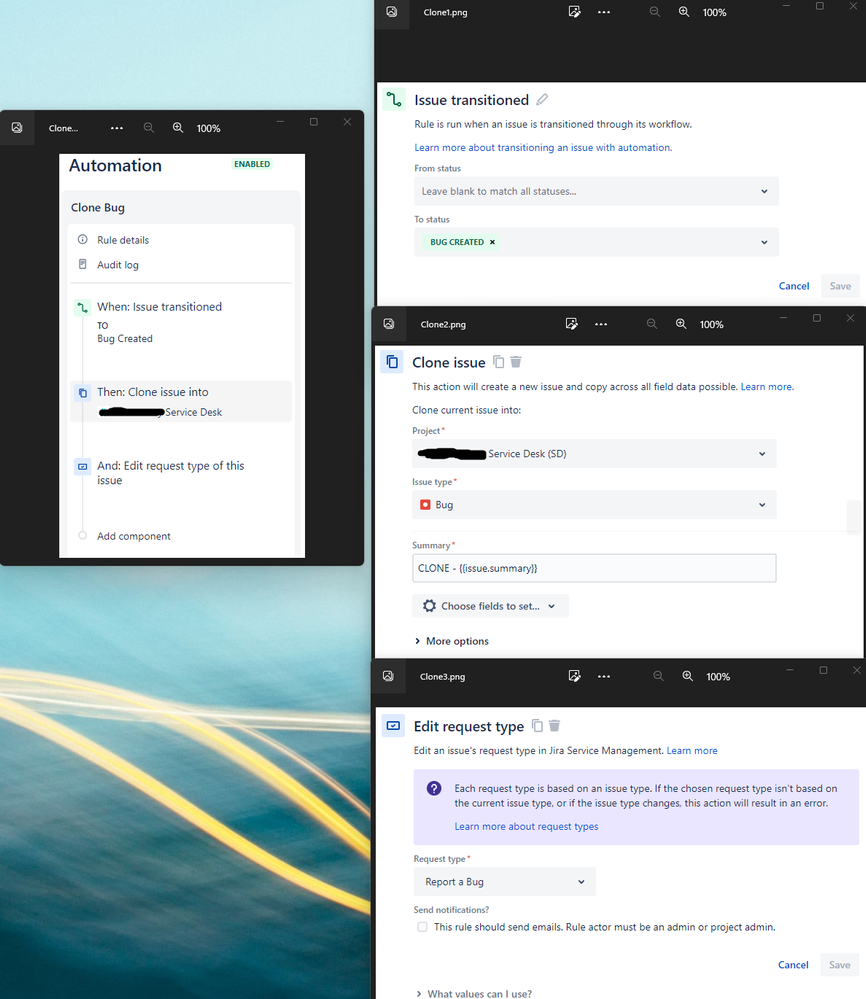Screen dimensions: 866x999
Task: Click the Issue transitioned trigger icon
Action: pos(394,99)
